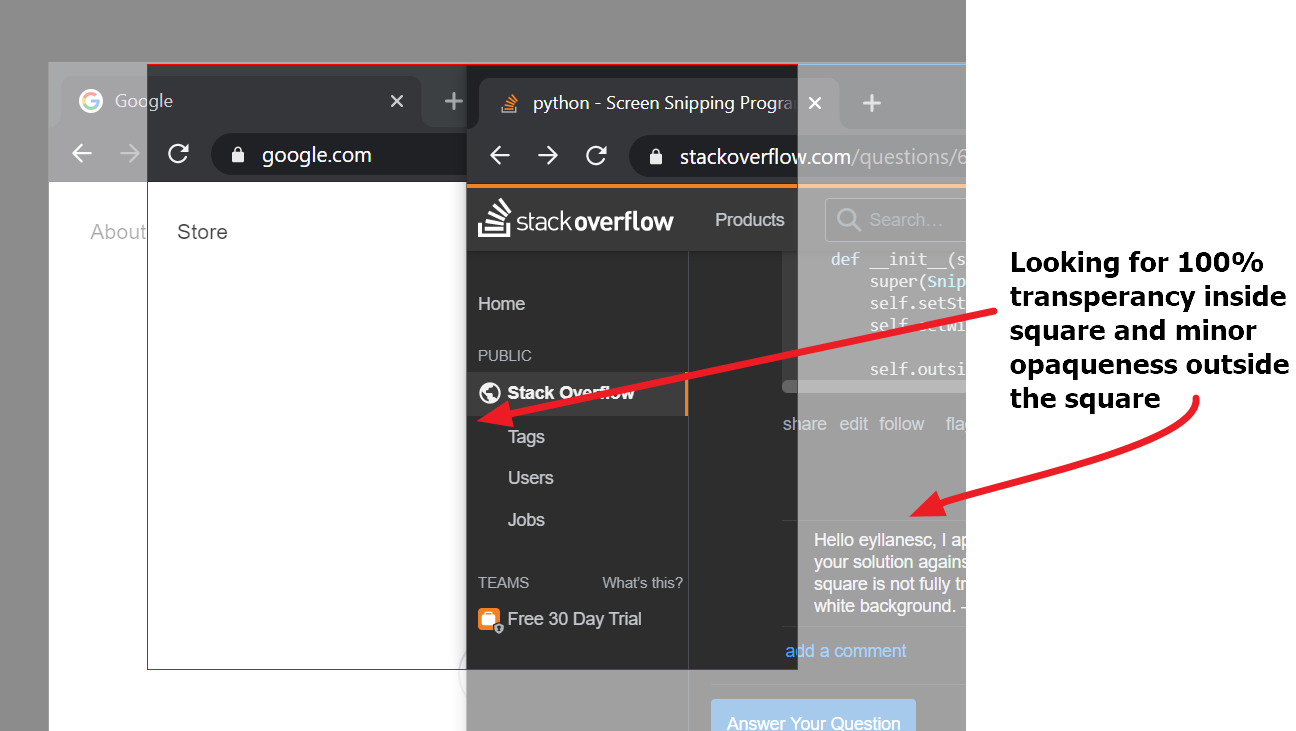Click the What's this? link
This screenshot has width=1296, height=731.
pyautogui.click(x=642, y=583)
